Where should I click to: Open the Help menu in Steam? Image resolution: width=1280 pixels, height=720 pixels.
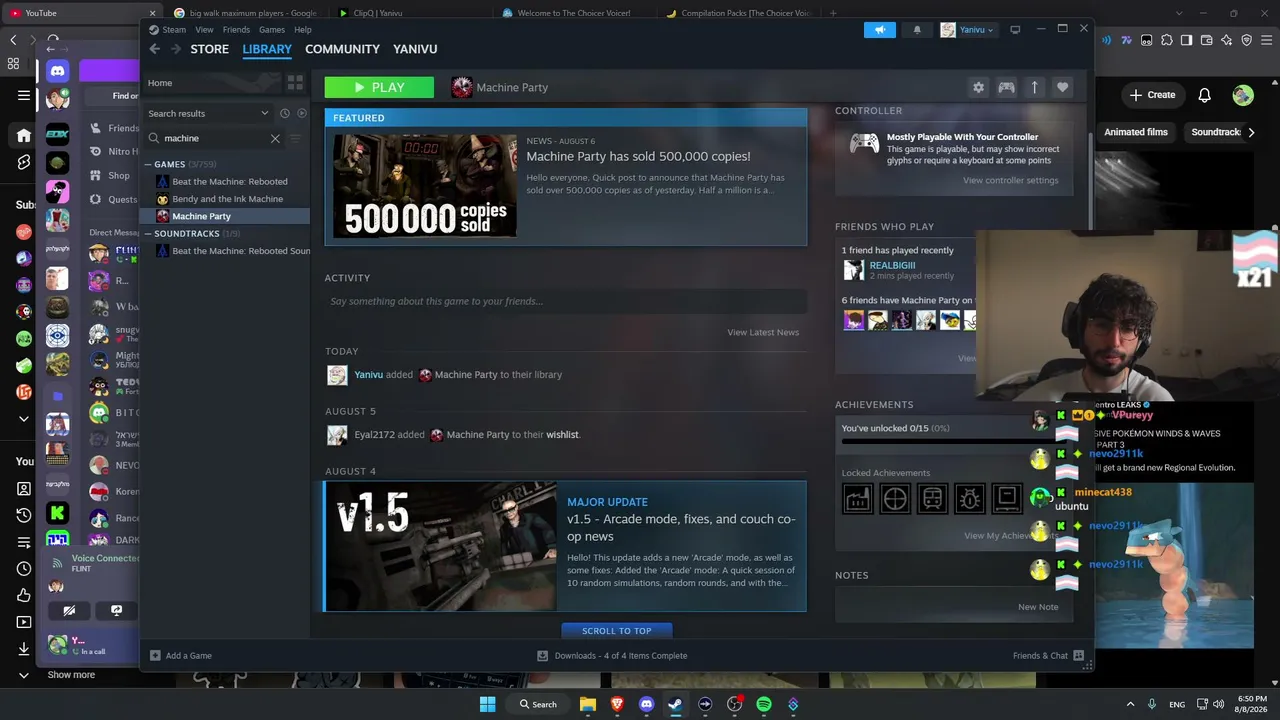coord(303,30)
